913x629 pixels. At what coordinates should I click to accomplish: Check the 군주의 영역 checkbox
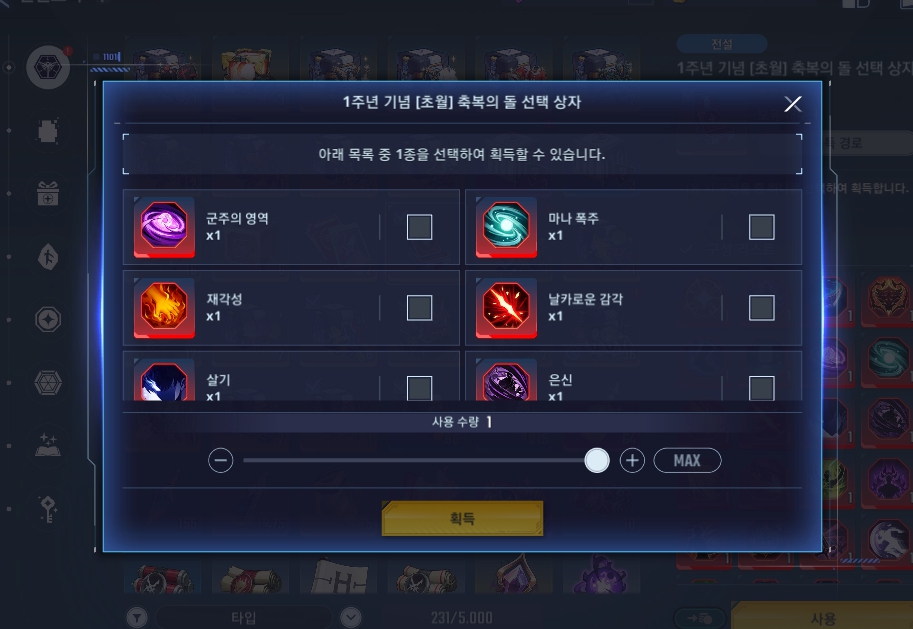coord(419,227)
